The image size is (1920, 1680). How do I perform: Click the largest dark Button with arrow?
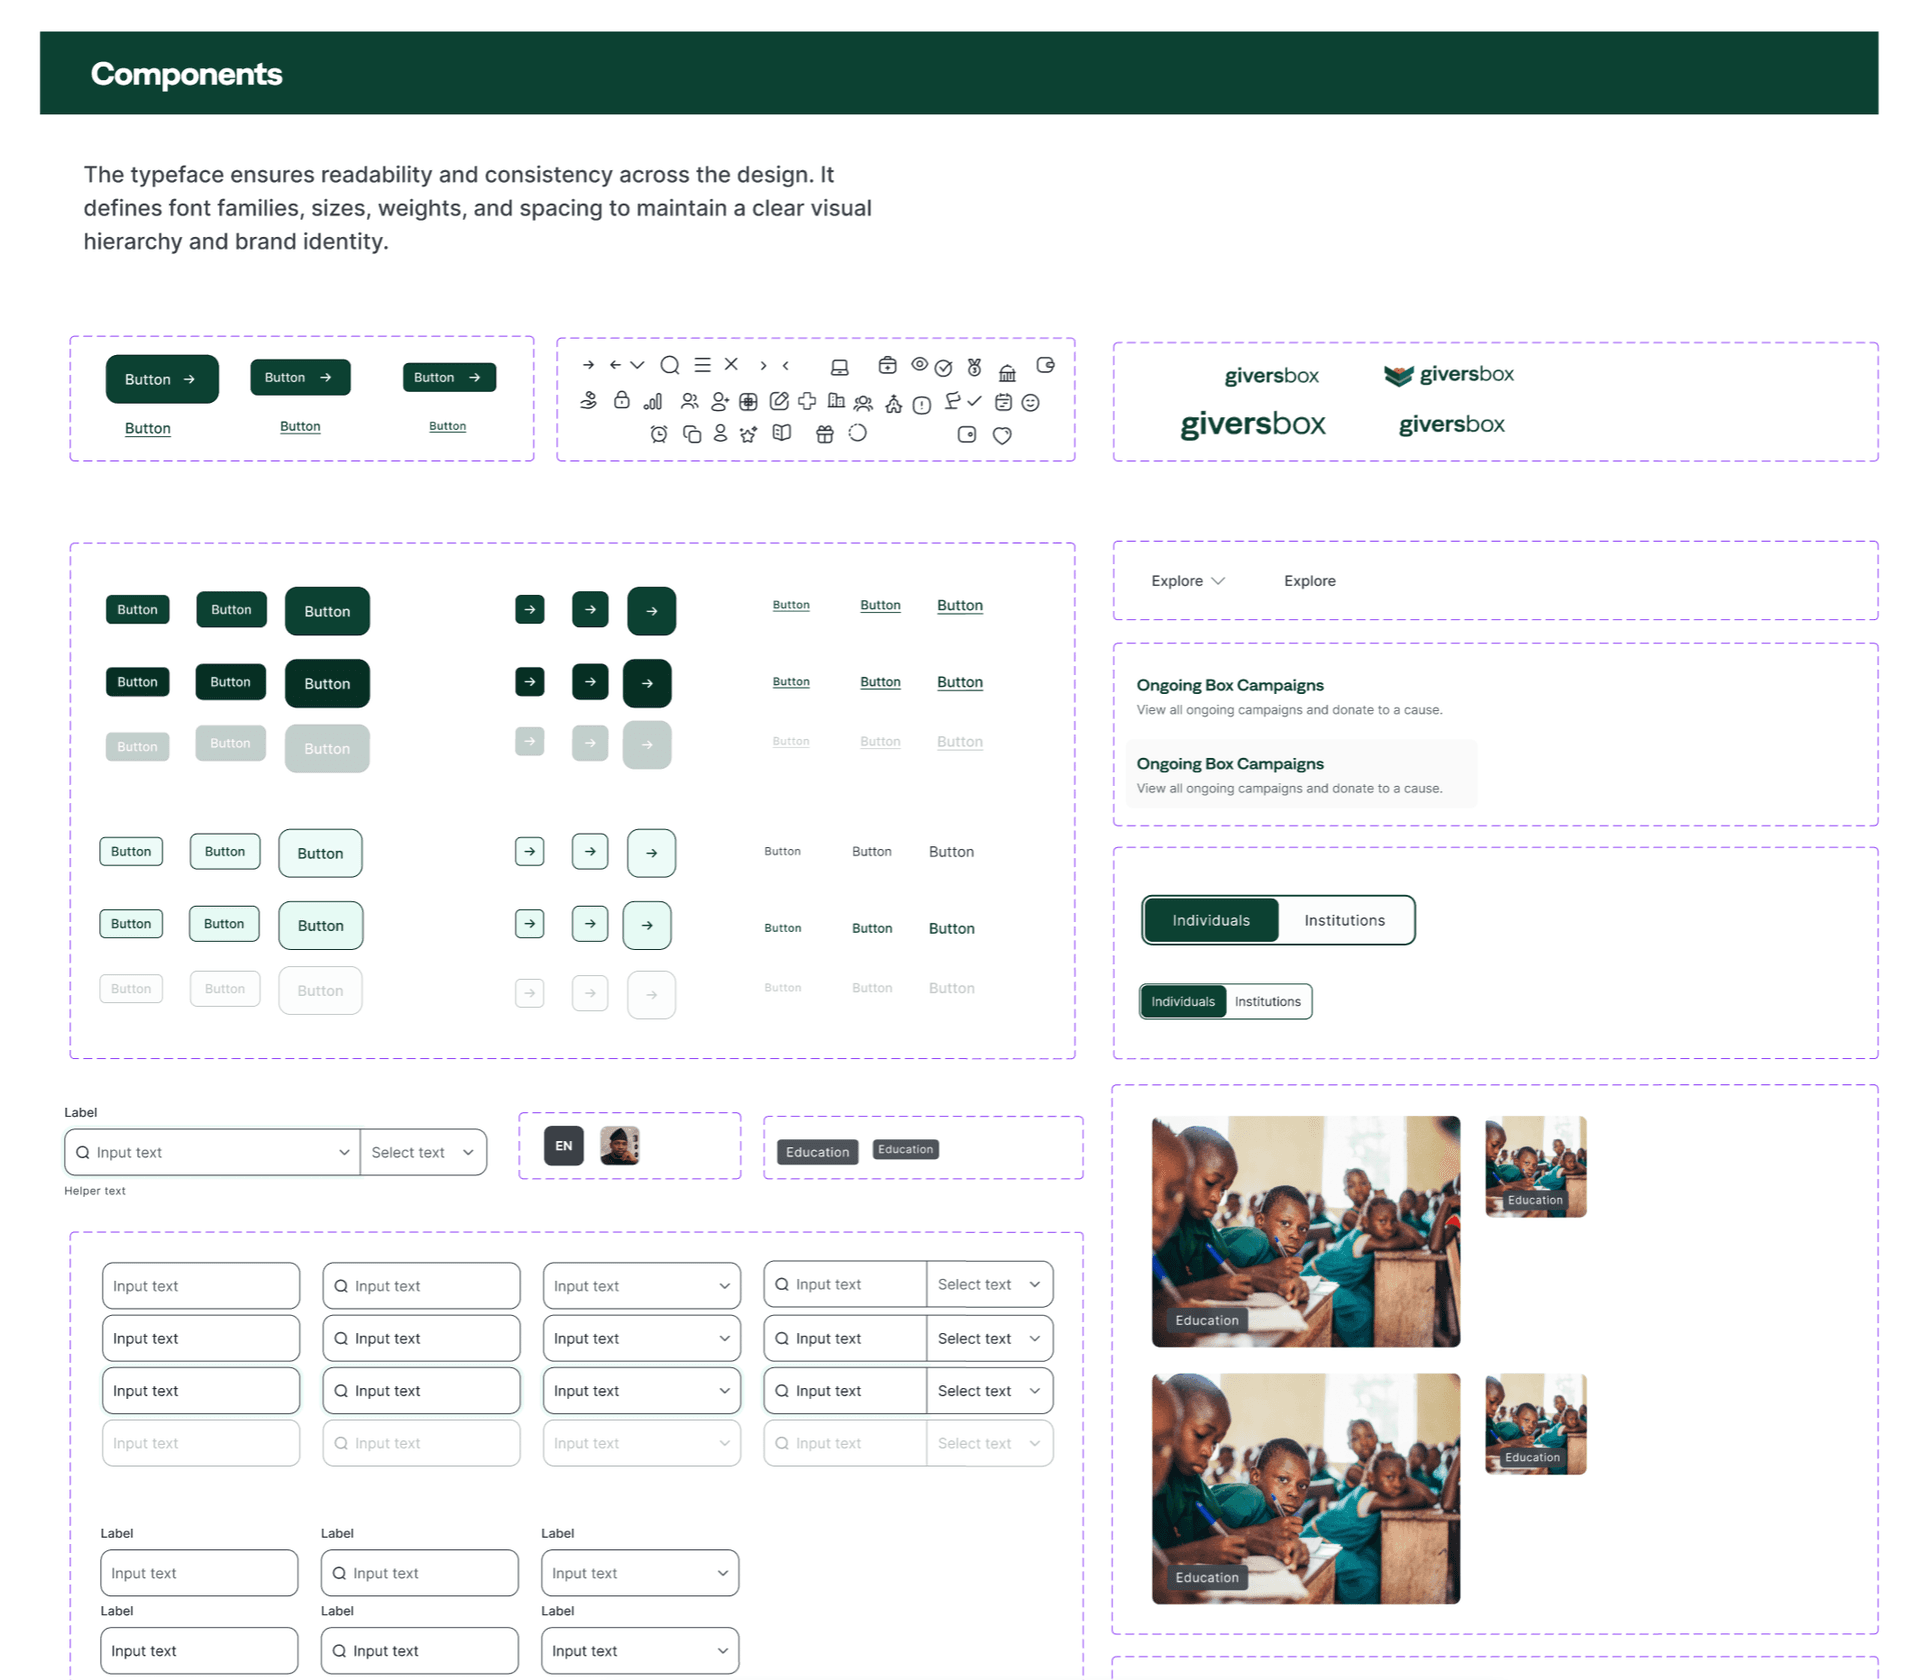tap(162, 379)
